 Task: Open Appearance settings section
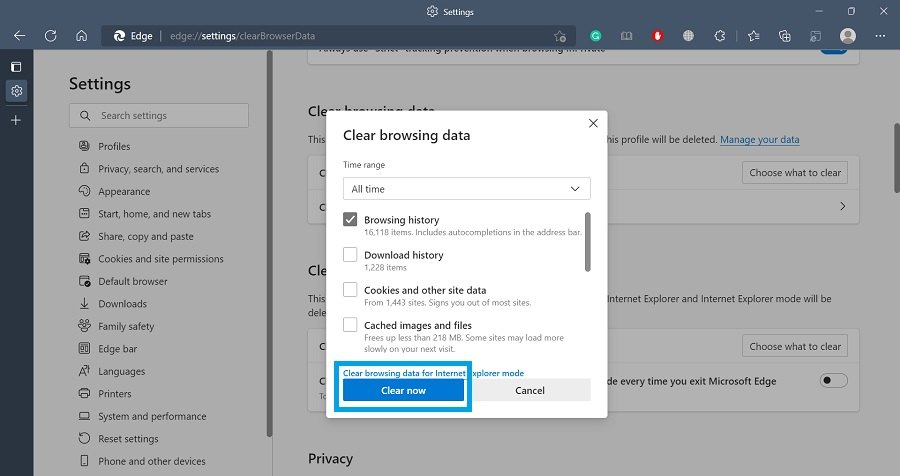(124, 191)
